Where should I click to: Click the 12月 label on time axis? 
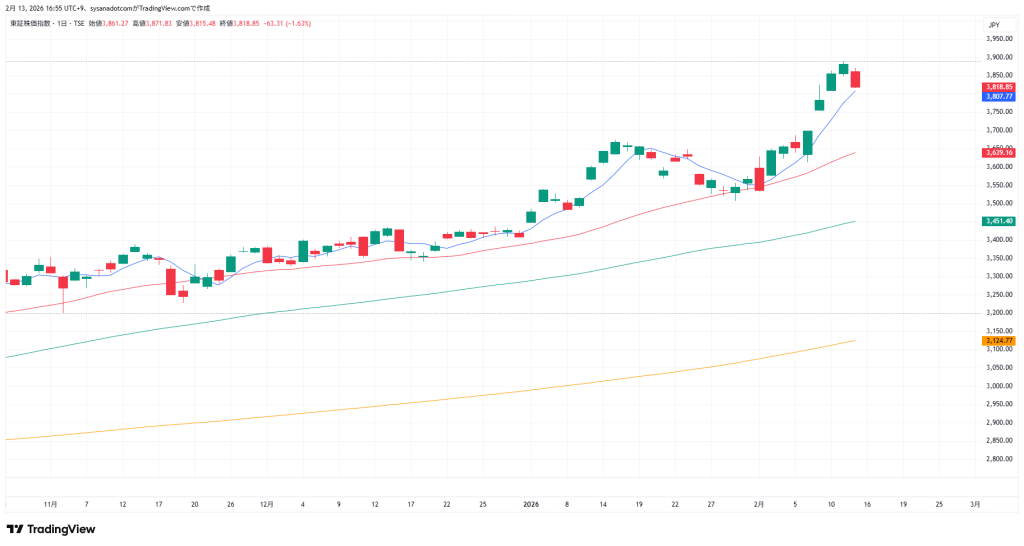click(267, 505)
